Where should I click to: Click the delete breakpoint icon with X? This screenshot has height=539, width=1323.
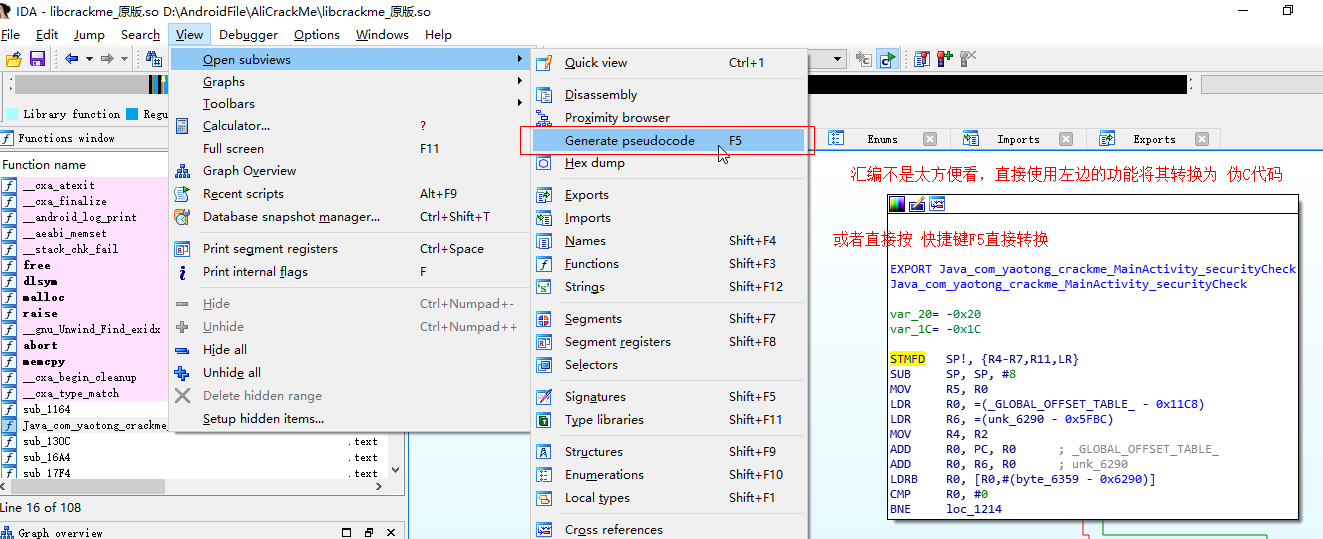tap(967, 59)
